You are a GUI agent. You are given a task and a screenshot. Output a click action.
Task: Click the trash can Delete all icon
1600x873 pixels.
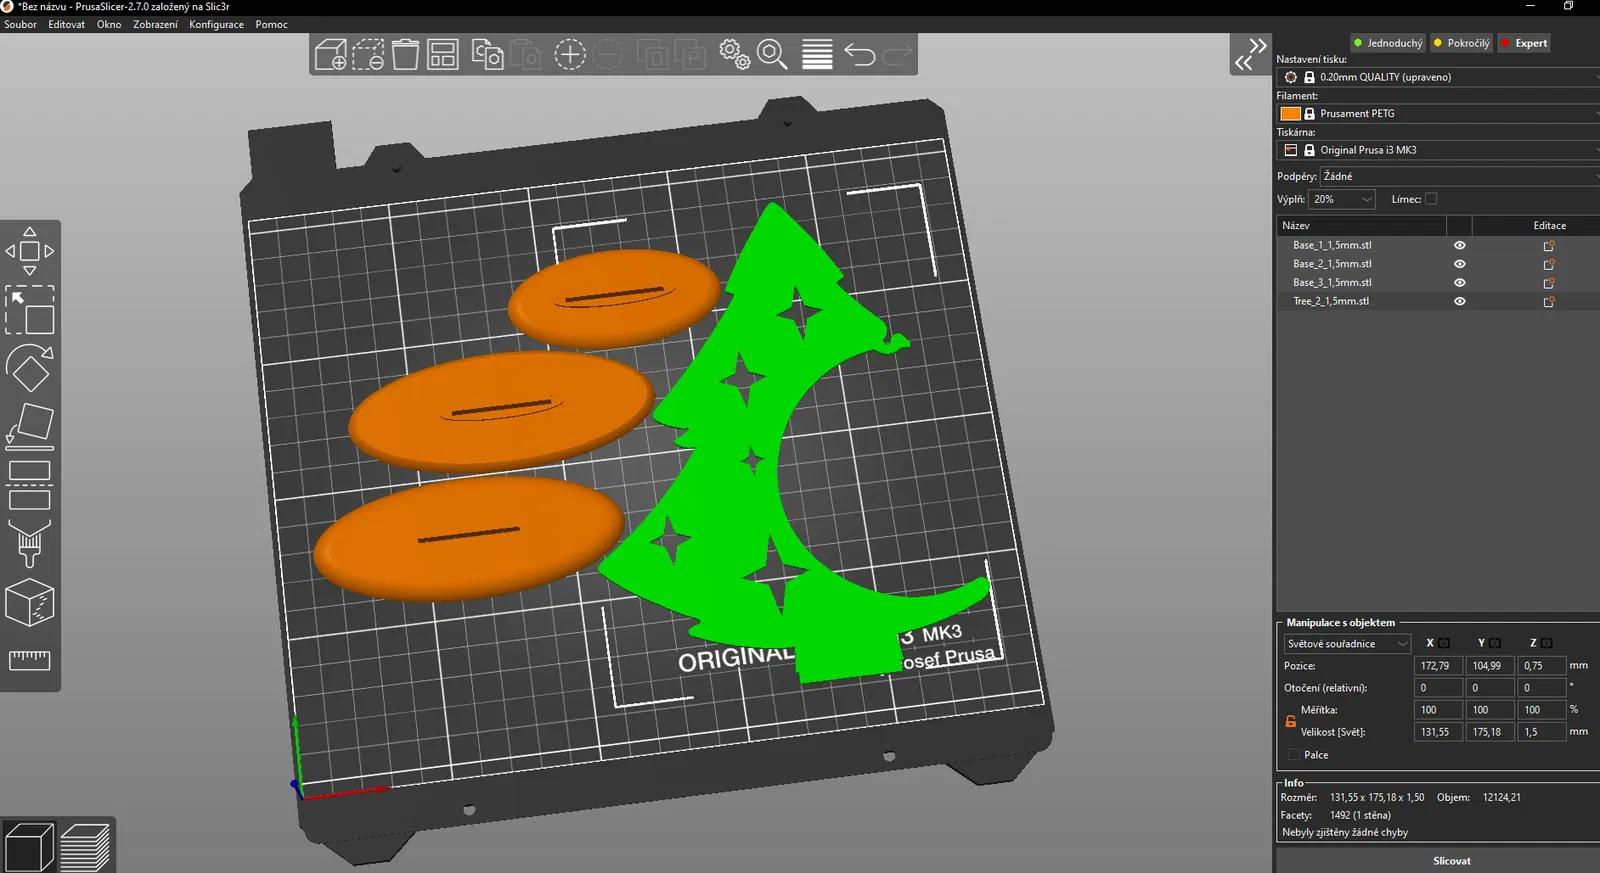pos(405,54)
